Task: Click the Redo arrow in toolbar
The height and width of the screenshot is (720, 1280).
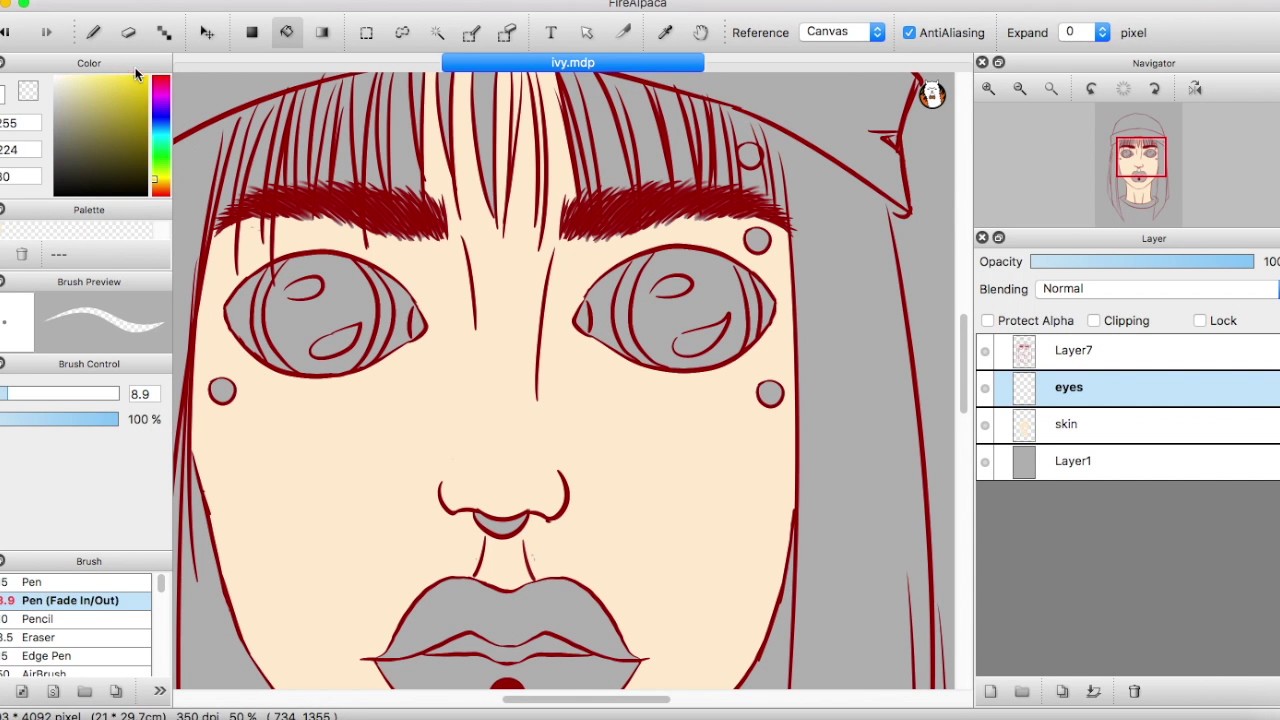Action: [x=46, y=33]
